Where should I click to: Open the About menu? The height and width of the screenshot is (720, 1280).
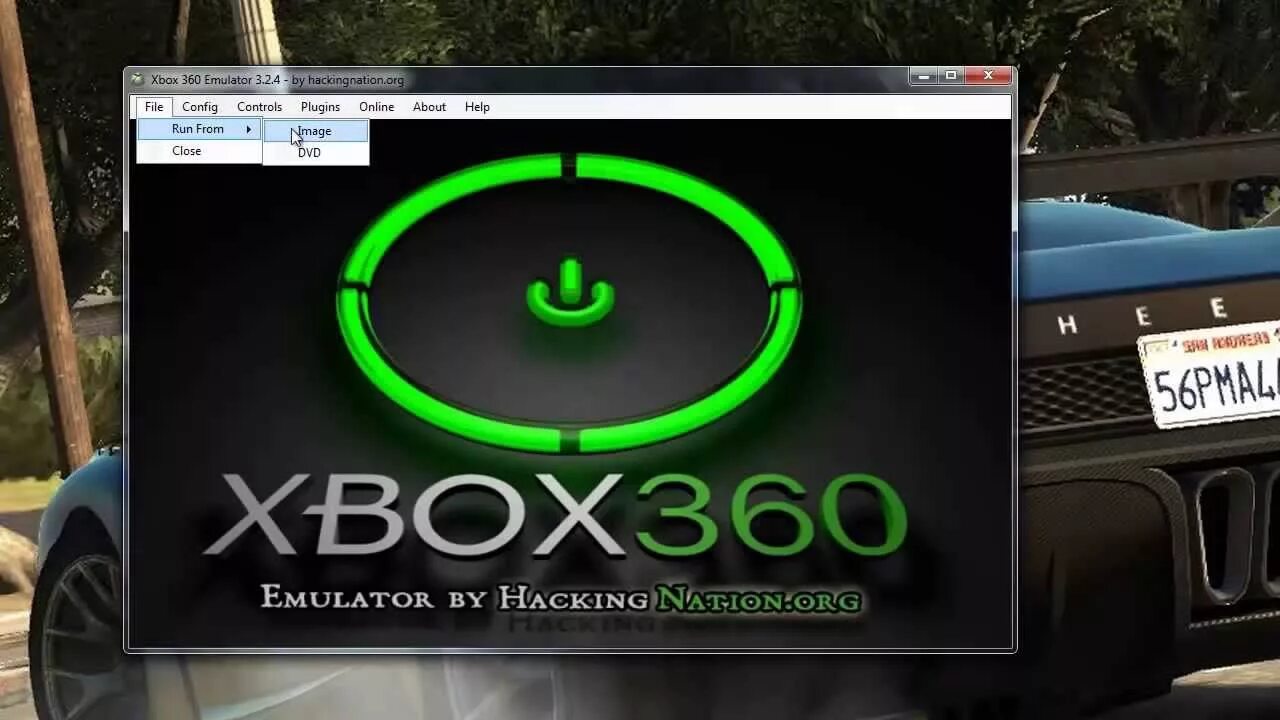pos(429,107)
